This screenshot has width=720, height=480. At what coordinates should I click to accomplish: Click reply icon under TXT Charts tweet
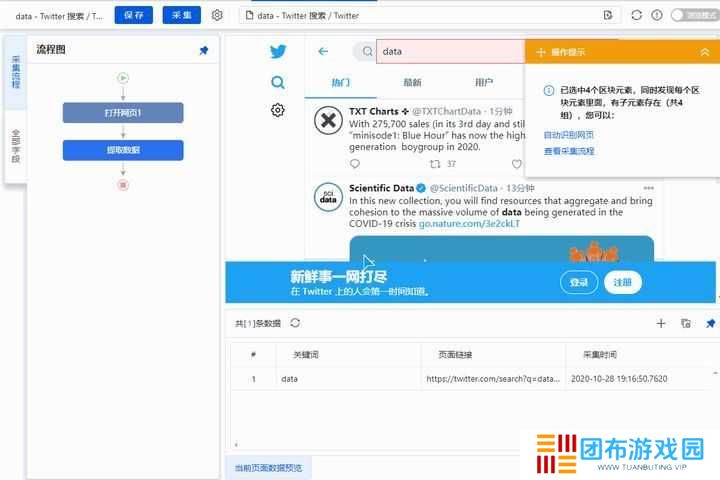tap(355, 164)
